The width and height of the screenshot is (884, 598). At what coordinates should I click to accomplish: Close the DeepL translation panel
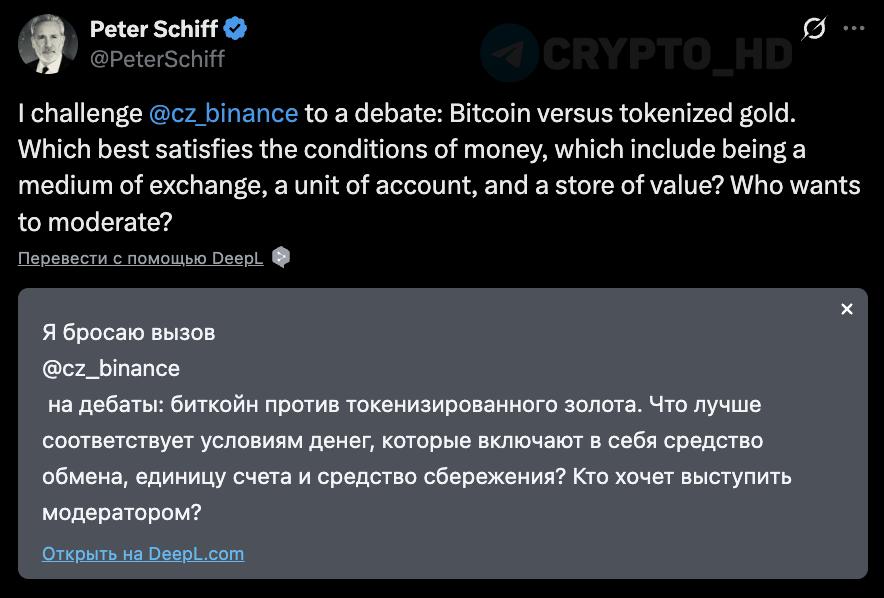(x=846, y=310)
